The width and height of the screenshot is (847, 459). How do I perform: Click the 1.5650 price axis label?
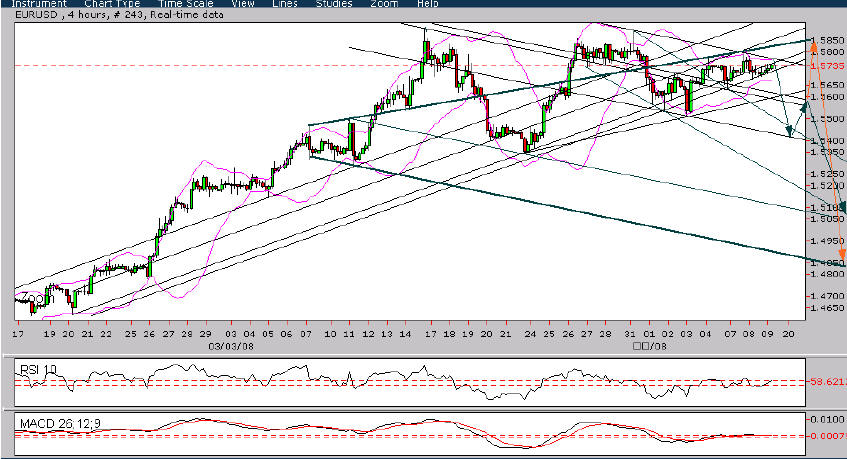click(827, 85)
